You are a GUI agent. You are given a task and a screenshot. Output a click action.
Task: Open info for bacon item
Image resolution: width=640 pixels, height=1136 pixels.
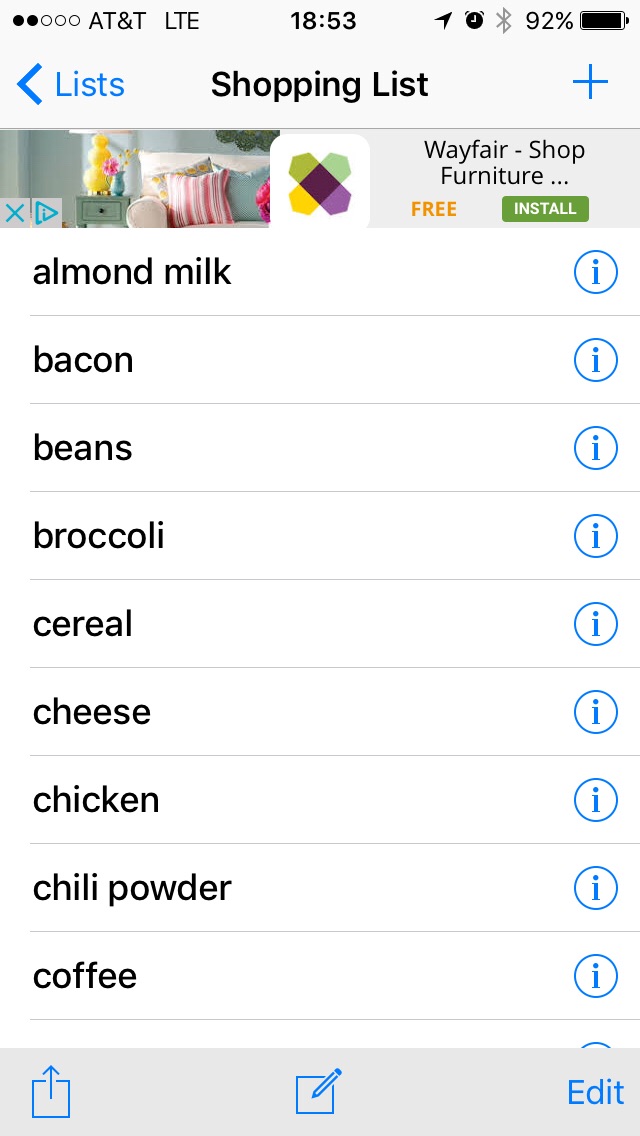click(596, 360)
